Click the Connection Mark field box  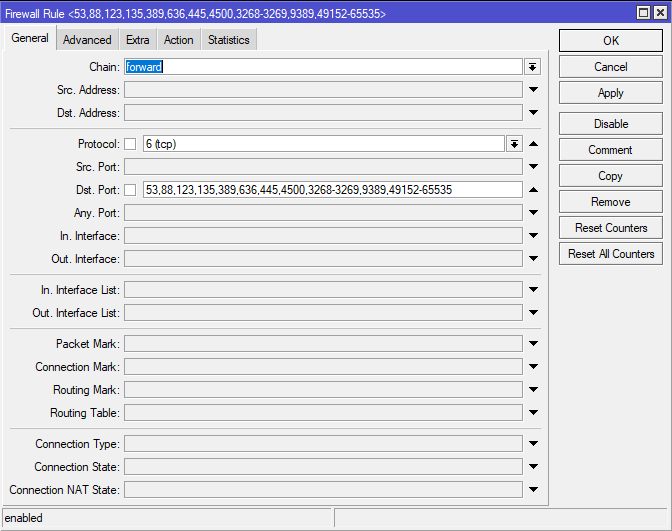coord(323,367)
